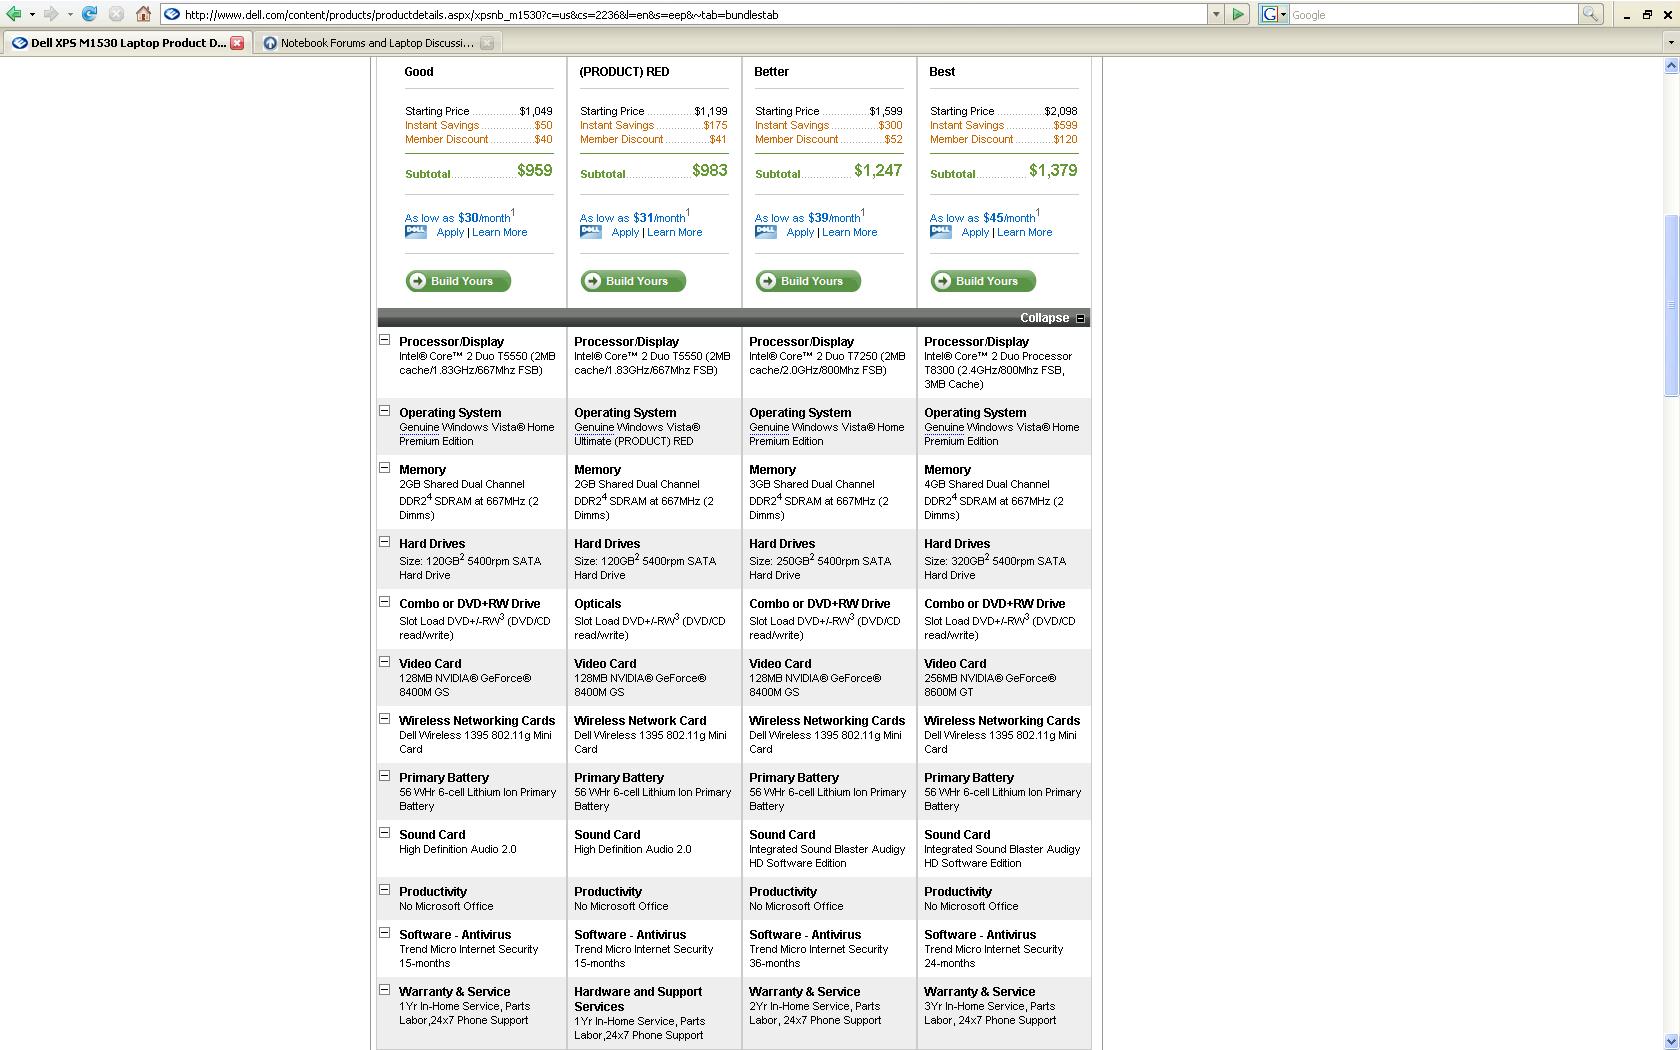The image size is (1680, 1050).
Task: Collapse the Video Card row
Action: (384, 662)
